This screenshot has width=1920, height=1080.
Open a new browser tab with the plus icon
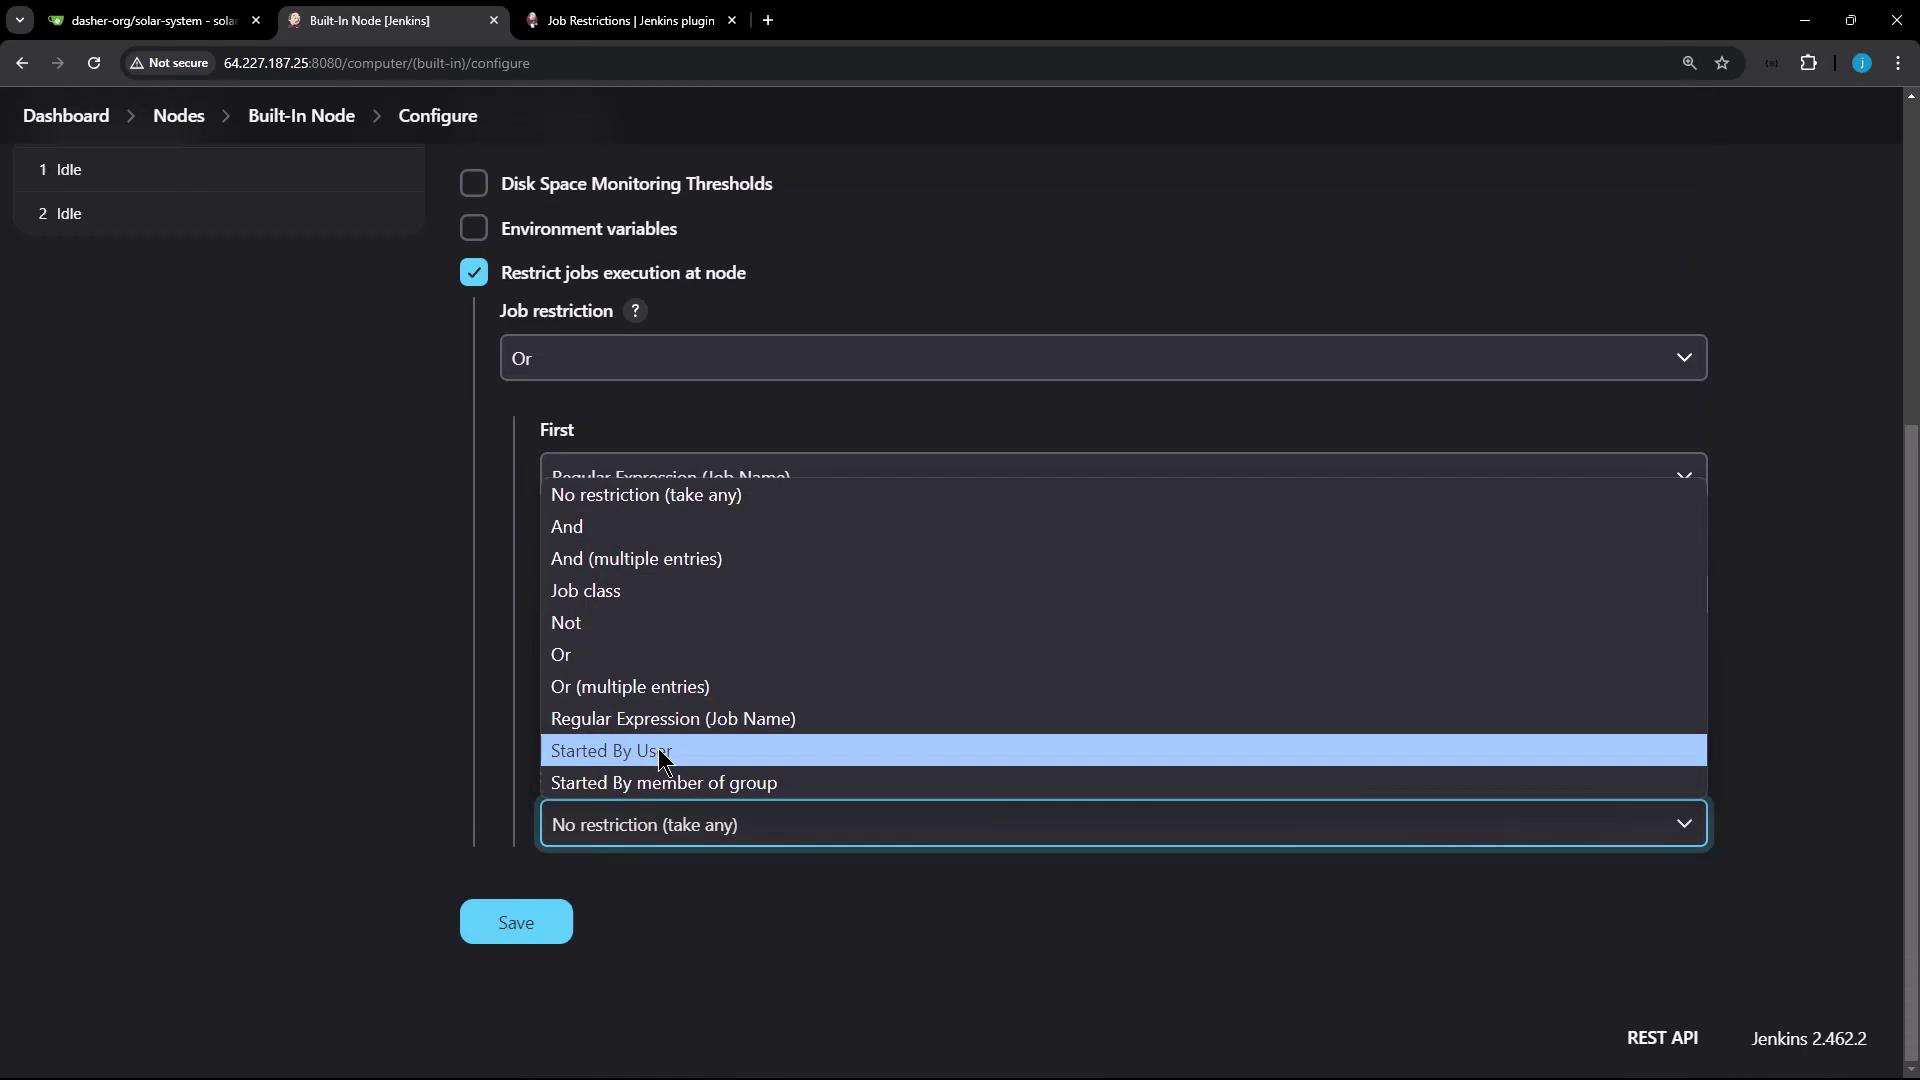(767, 20)
